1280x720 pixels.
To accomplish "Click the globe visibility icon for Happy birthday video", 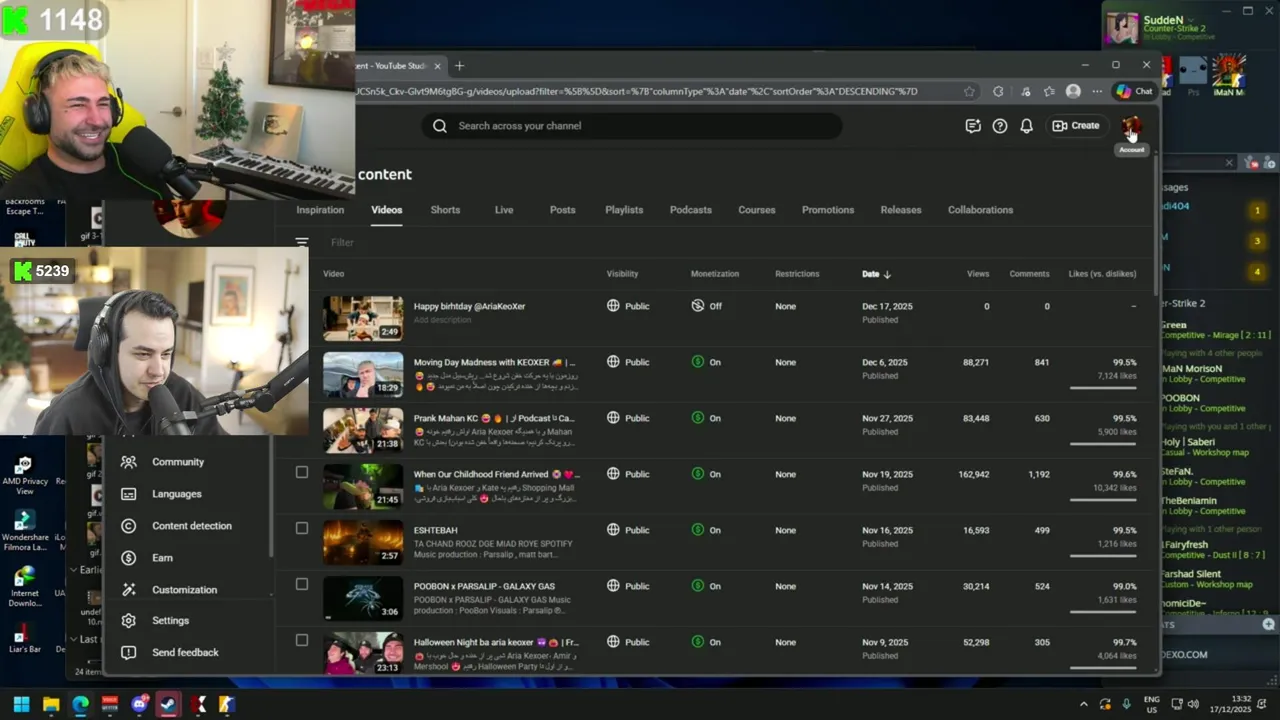I will (613, 306).
